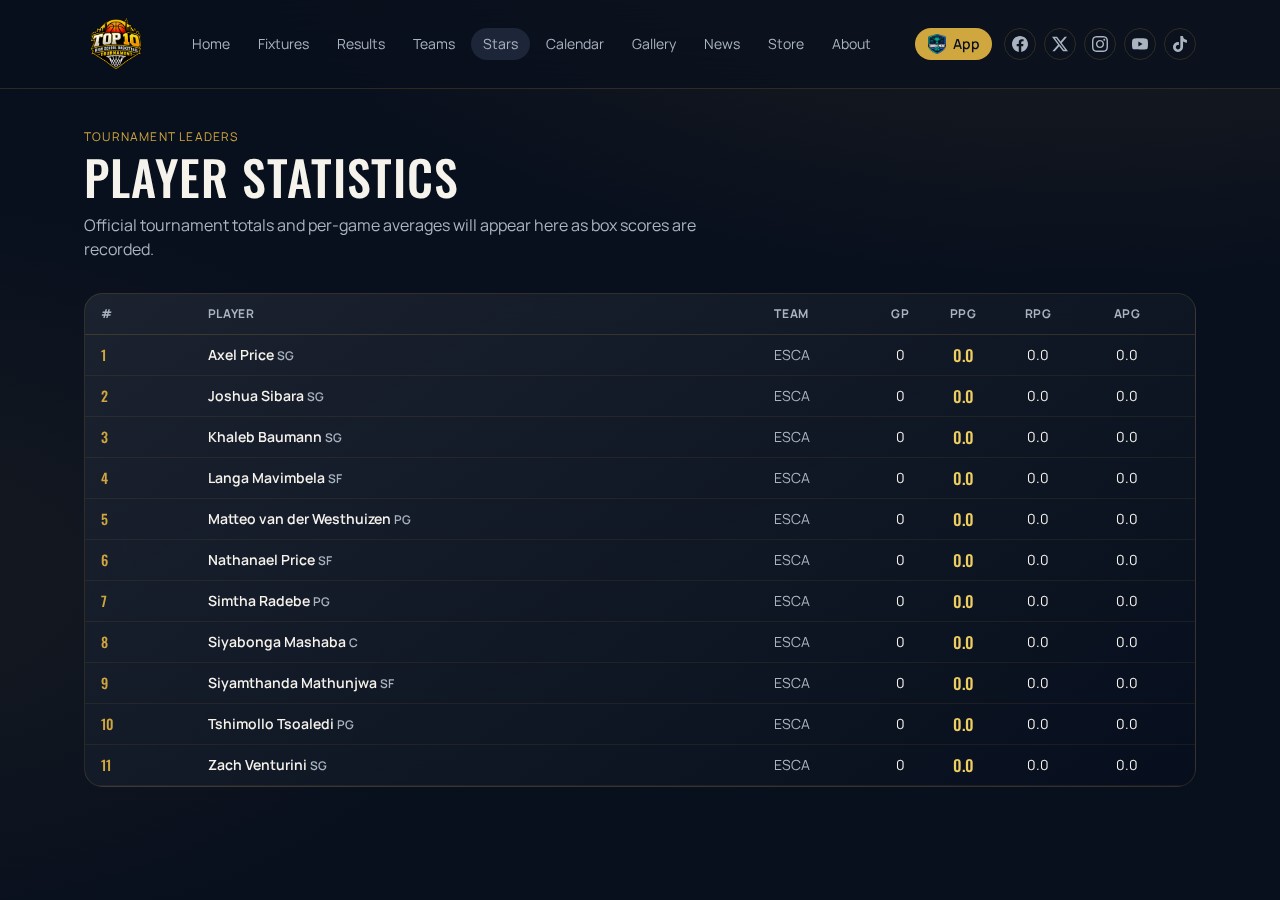Go to the Home page
This screenshot has height=900, width=1280.
(x=211, y=44)
